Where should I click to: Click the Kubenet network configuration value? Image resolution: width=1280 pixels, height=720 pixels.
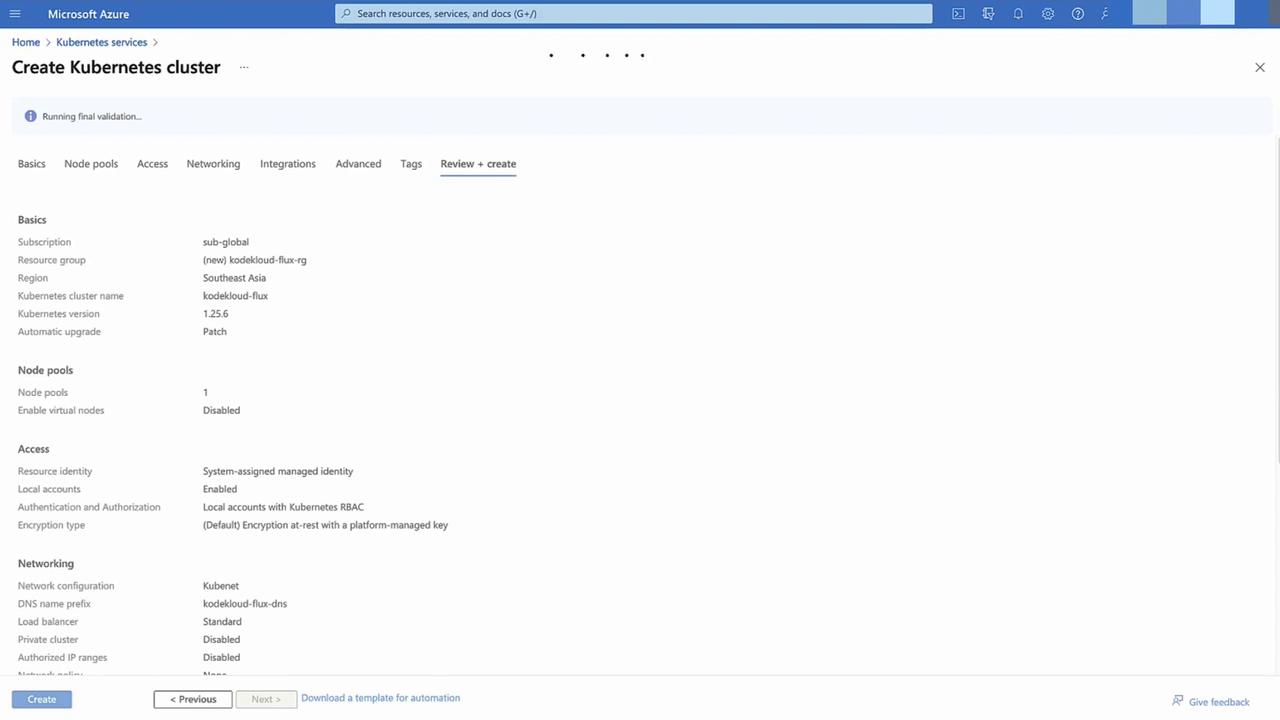[221, 586]
